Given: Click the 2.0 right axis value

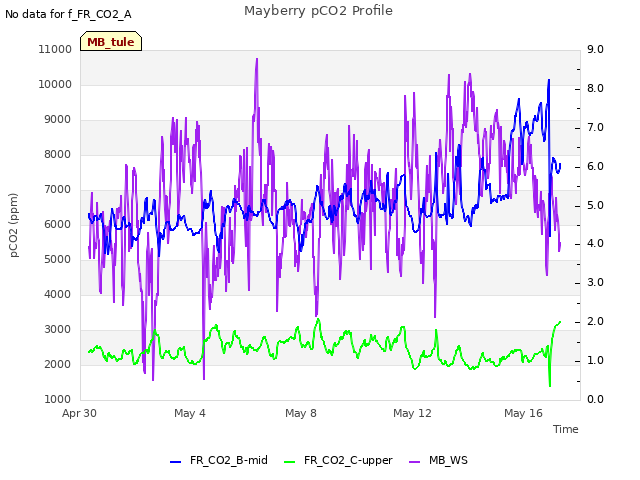Looking at the screenshot, I should 595,322.
